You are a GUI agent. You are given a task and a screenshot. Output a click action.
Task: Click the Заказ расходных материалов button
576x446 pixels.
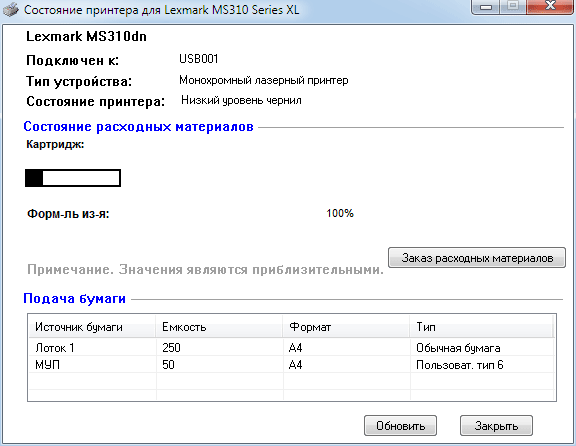[477, 258]
